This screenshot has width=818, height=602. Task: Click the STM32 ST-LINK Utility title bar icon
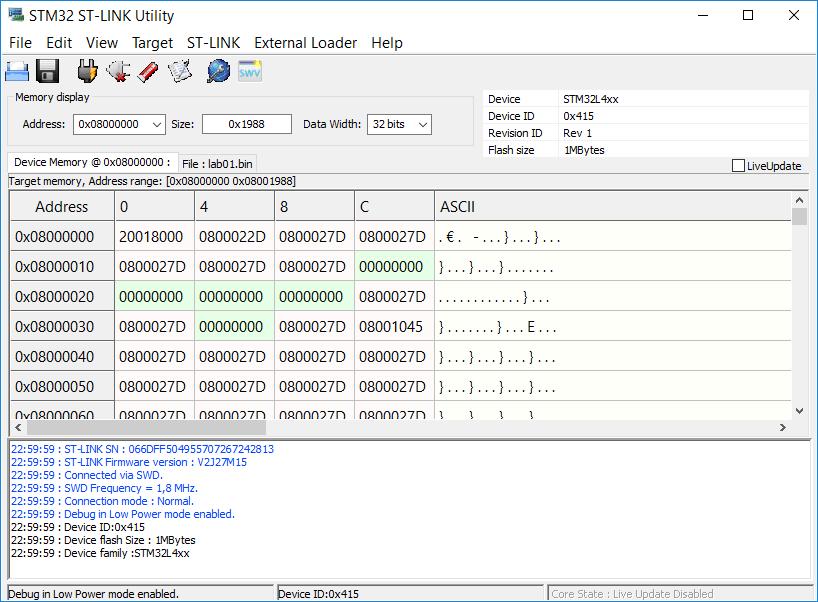(16, 15)
